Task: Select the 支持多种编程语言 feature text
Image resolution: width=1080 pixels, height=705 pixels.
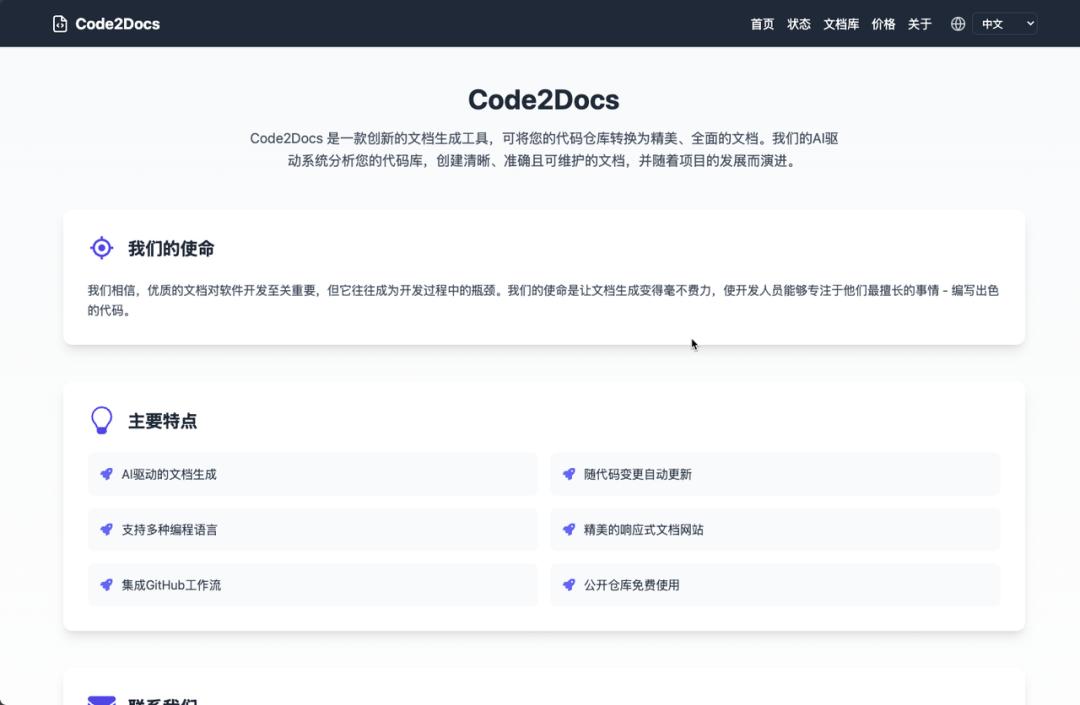Action: 169,529
